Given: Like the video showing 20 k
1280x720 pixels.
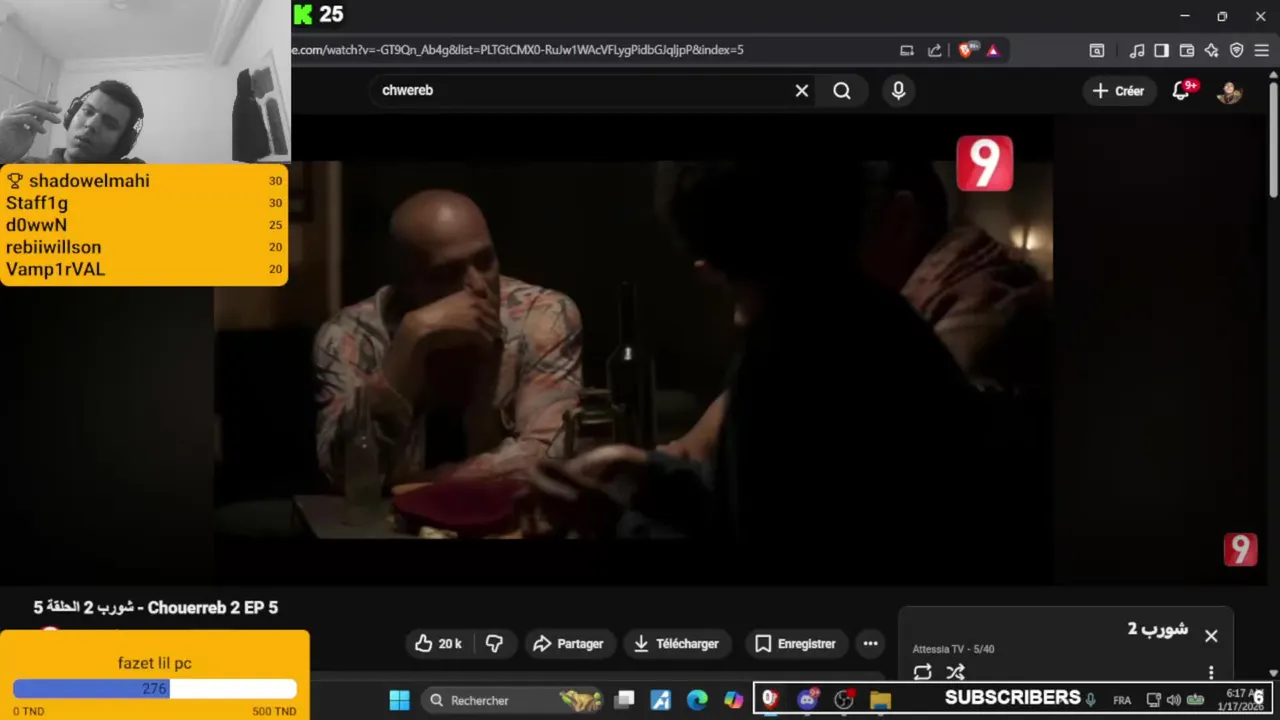Looking at the screenshot, I should coord(438,644).
